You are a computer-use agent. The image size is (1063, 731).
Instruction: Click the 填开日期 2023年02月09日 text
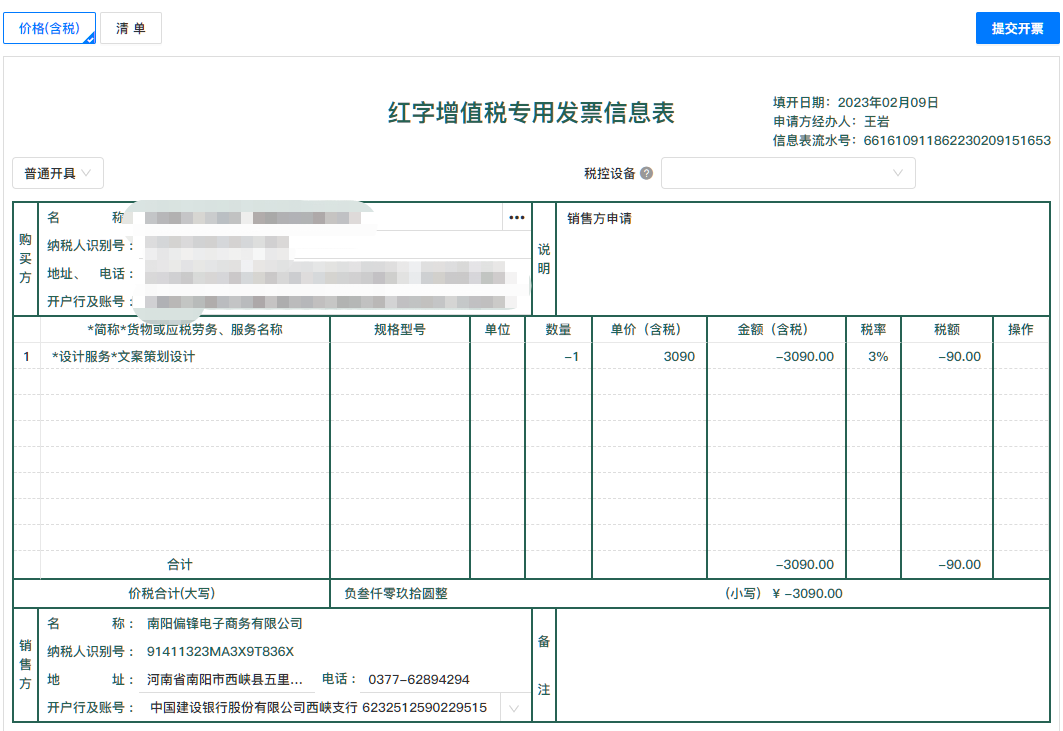point(856,102)
